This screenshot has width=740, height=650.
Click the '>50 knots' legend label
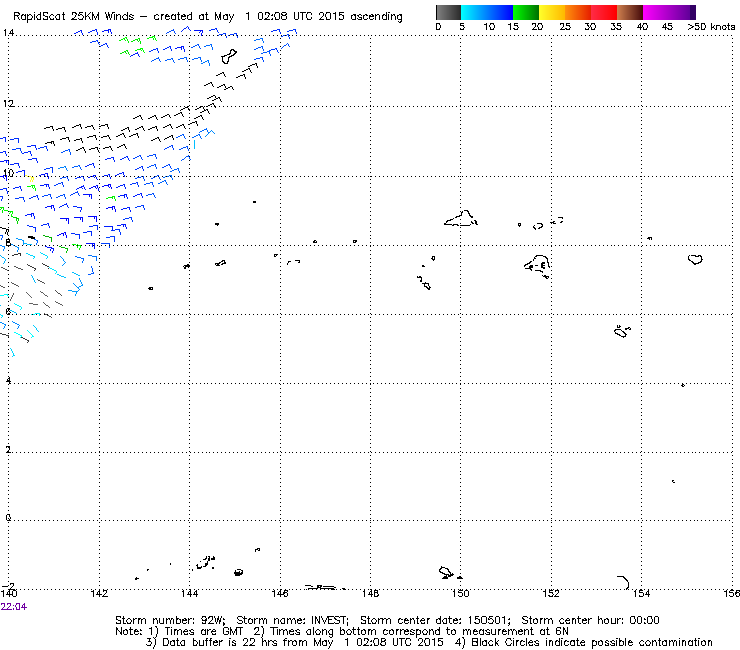tap(711, 27)
